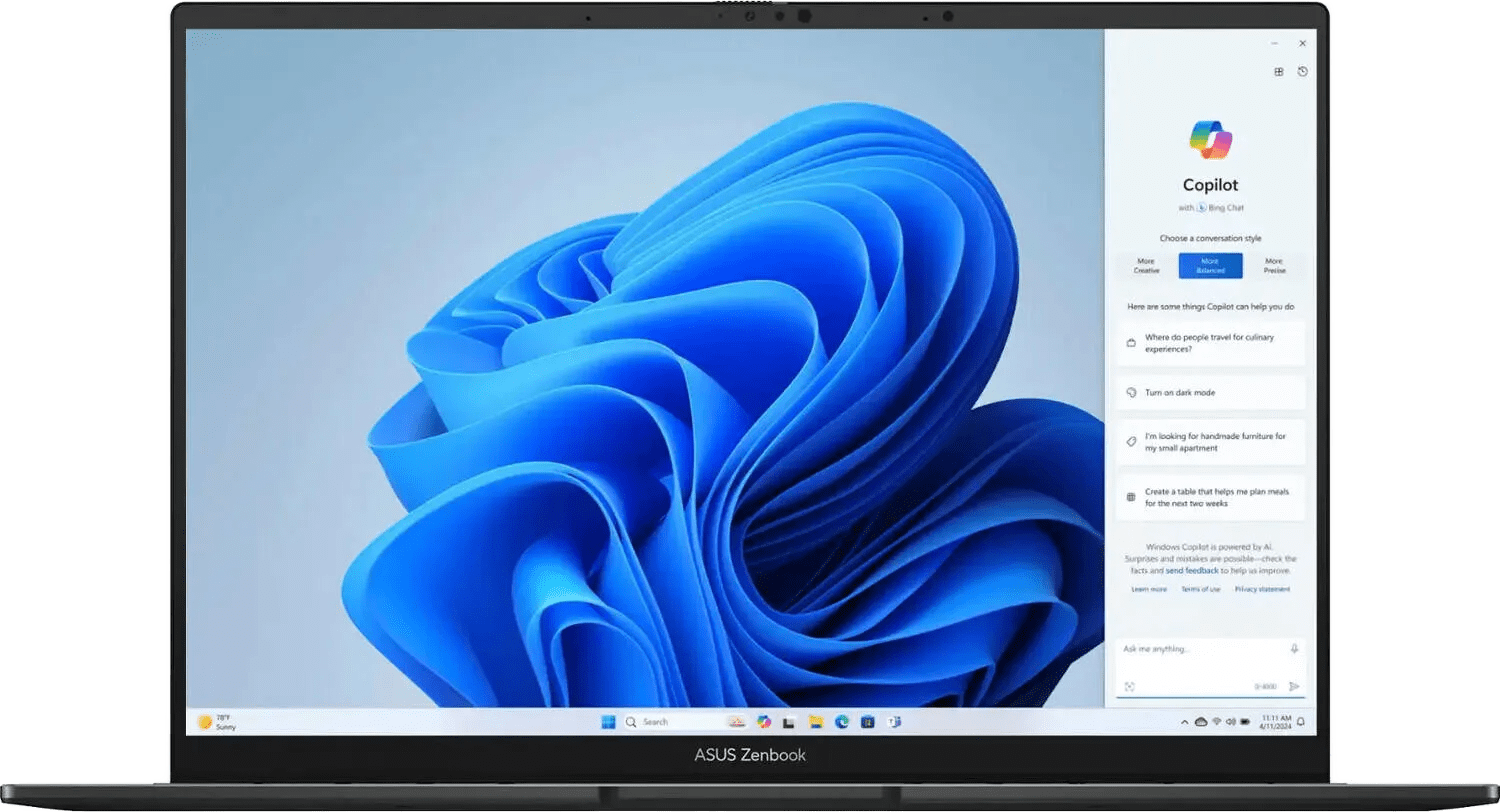Screen dimensions: 1500x812
Task: Open File Explorer from the taskbar
Action: point(816,722)
